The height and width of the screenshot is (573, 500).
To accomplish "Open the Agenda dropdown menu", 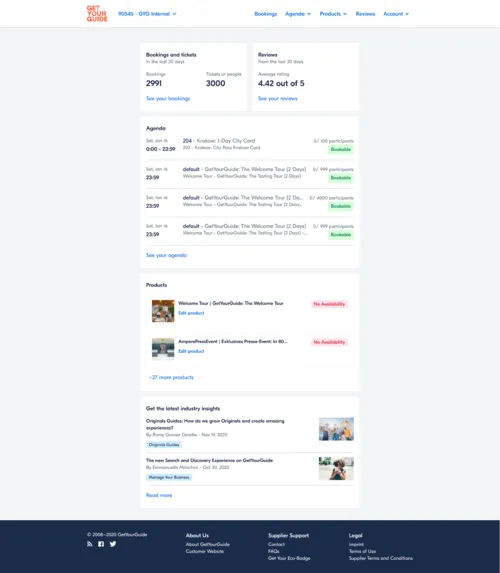I will (298, 14).
